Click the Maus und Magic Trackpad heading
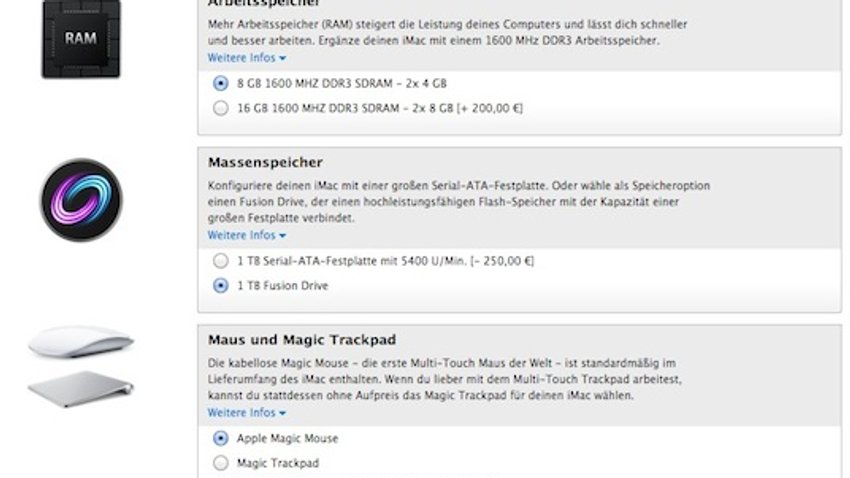The height and width of the screenshot is (478, 850). point(302,340)
